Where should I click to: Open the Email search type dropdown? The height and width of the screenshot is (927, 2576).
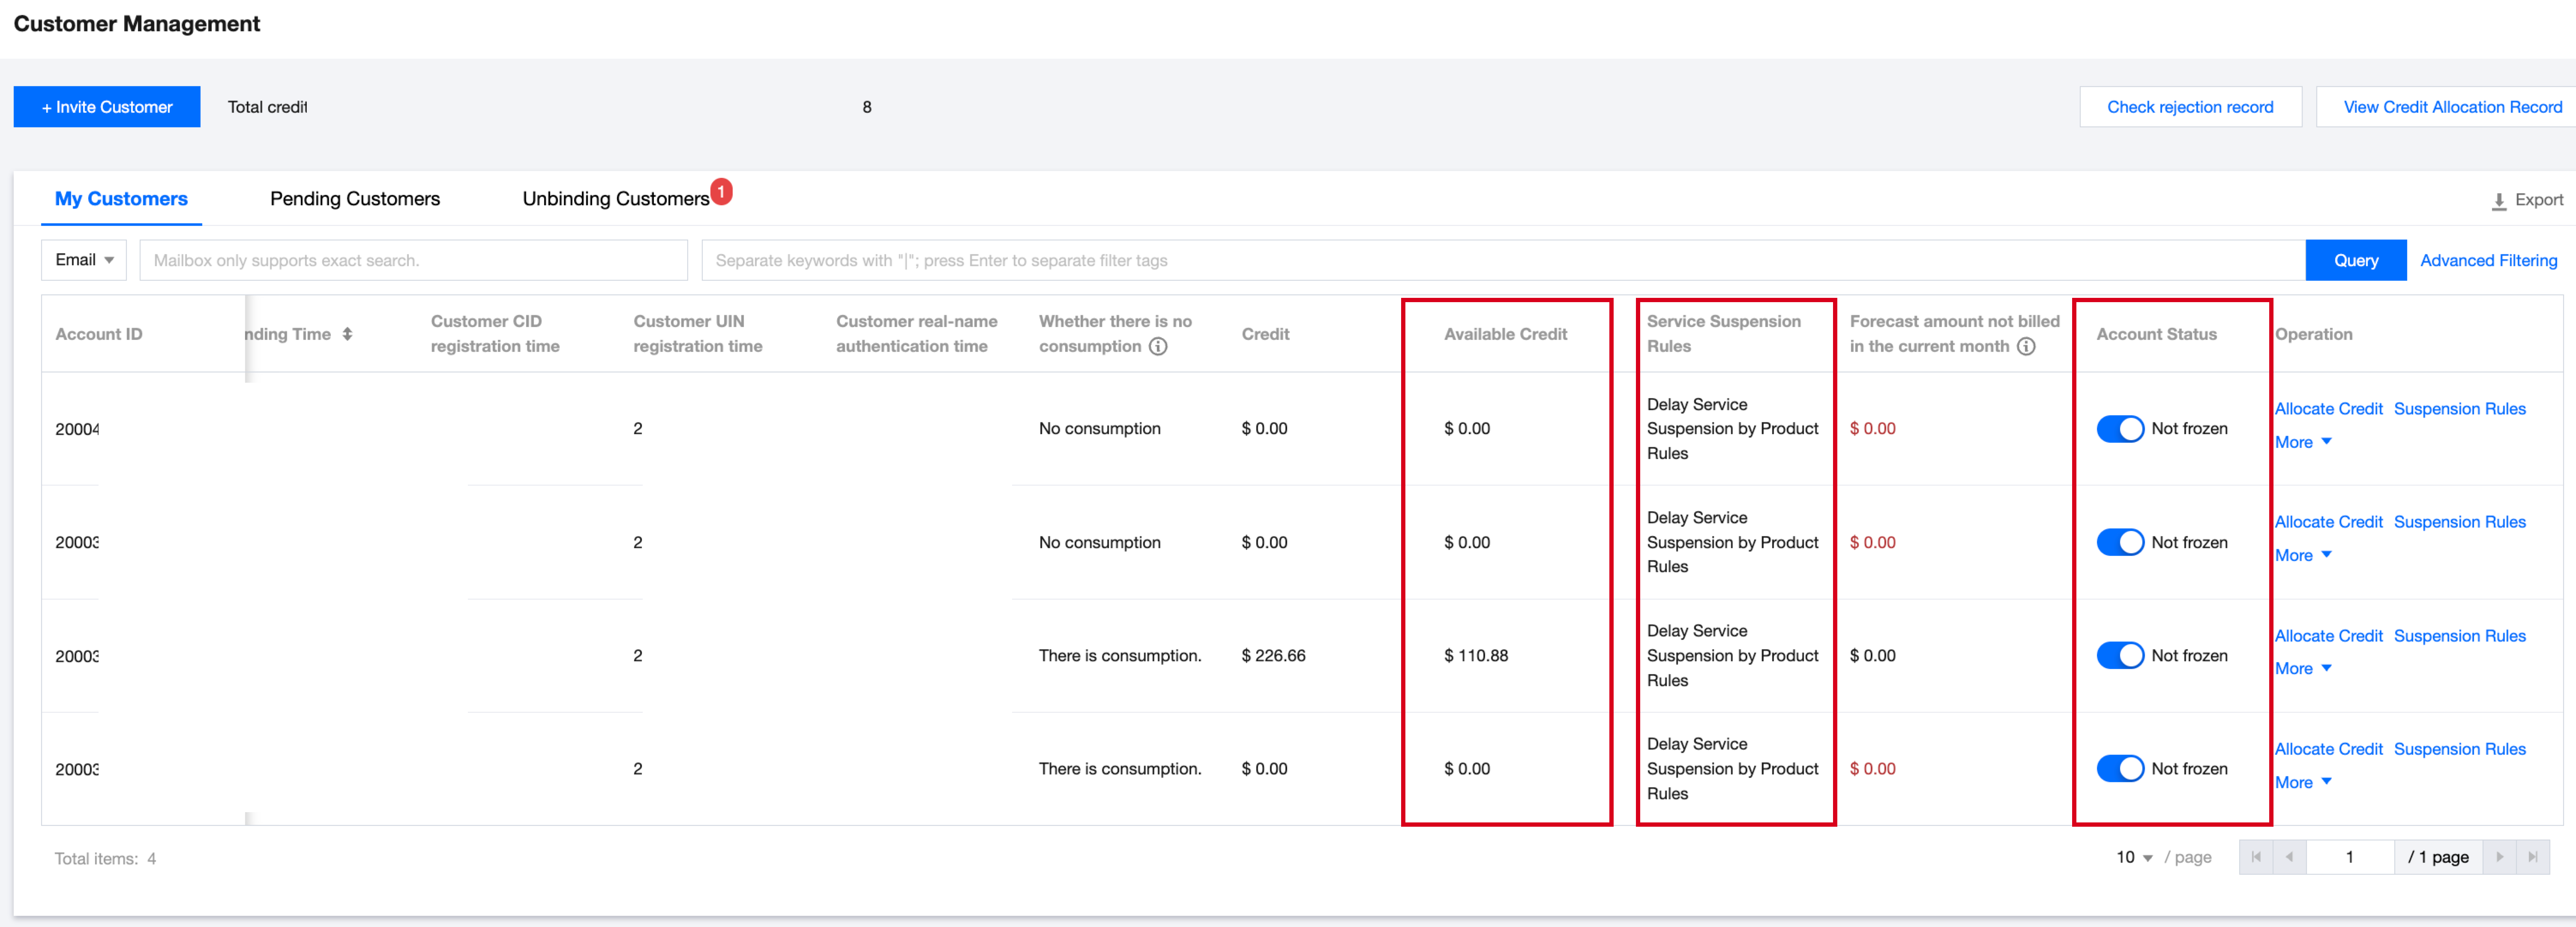pyautogui.click(x=84, y=260)
